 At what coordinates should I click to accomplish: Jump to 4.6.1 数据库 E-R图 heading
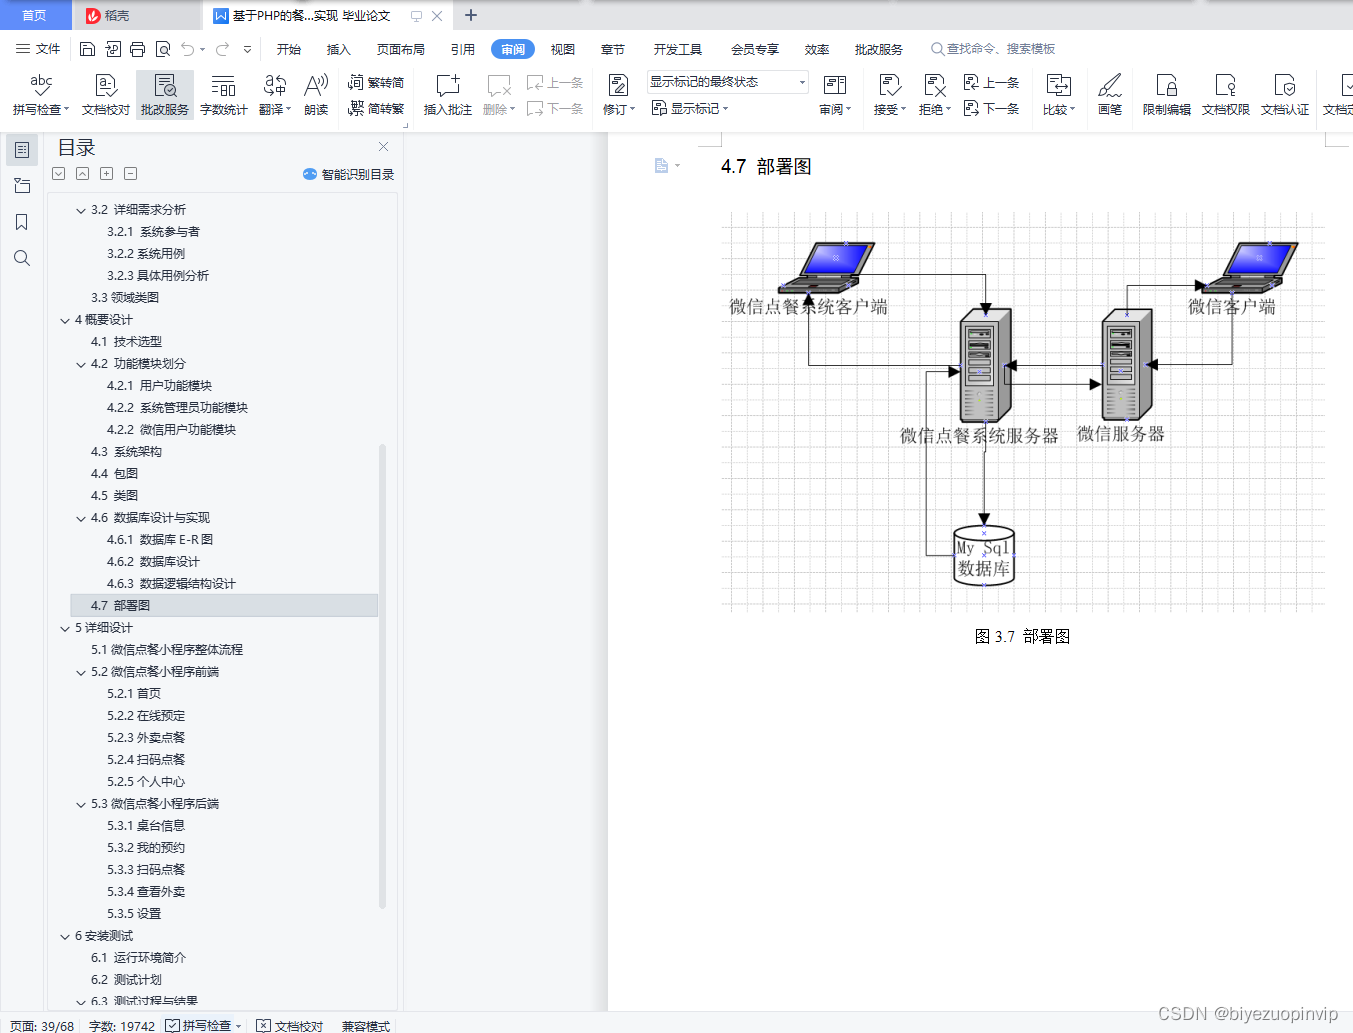(x=160, y=540)
